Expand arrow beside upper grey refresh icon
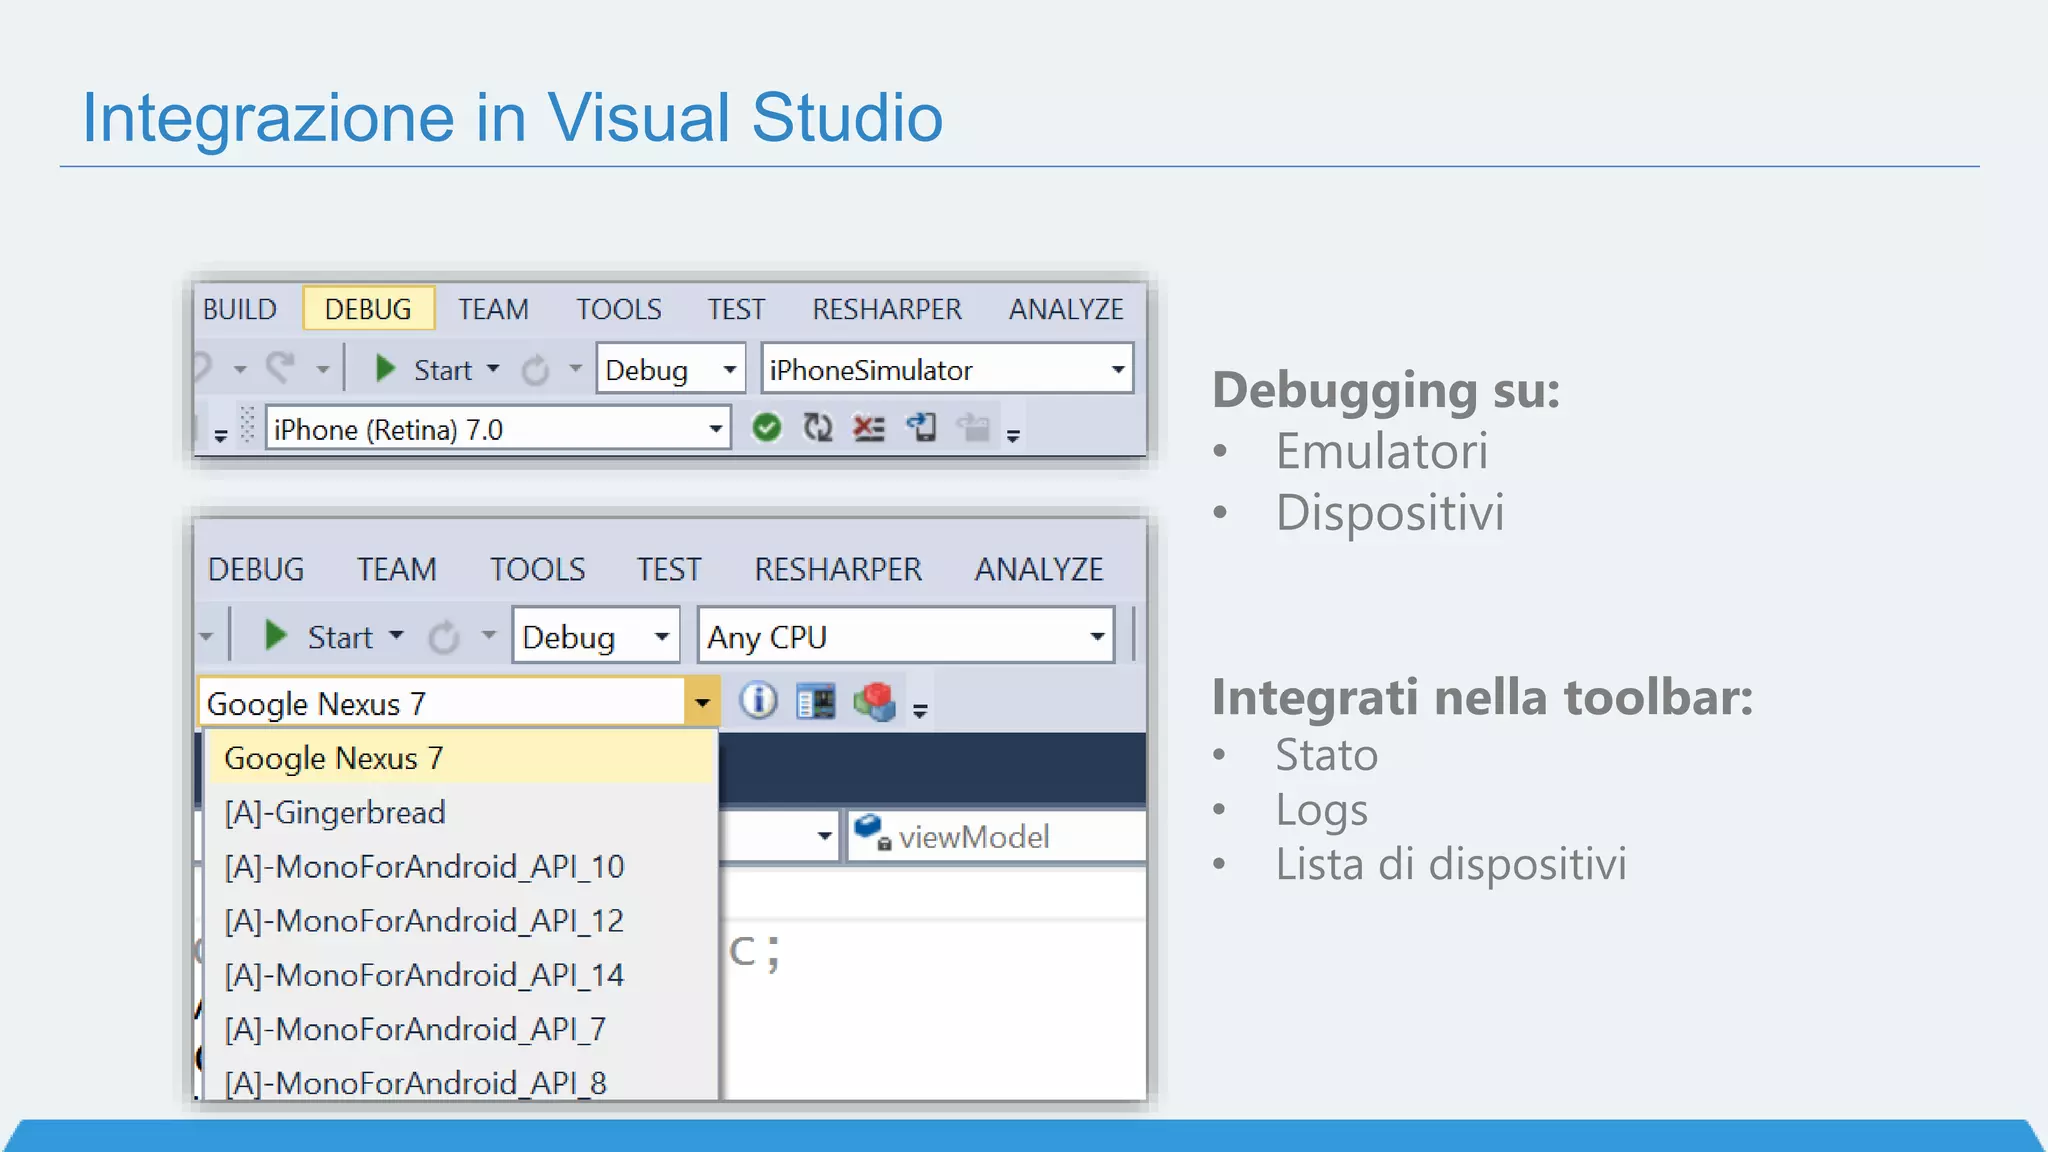Image resolution: width=2048 pixels, height=1152 pixels. (575, 368)
